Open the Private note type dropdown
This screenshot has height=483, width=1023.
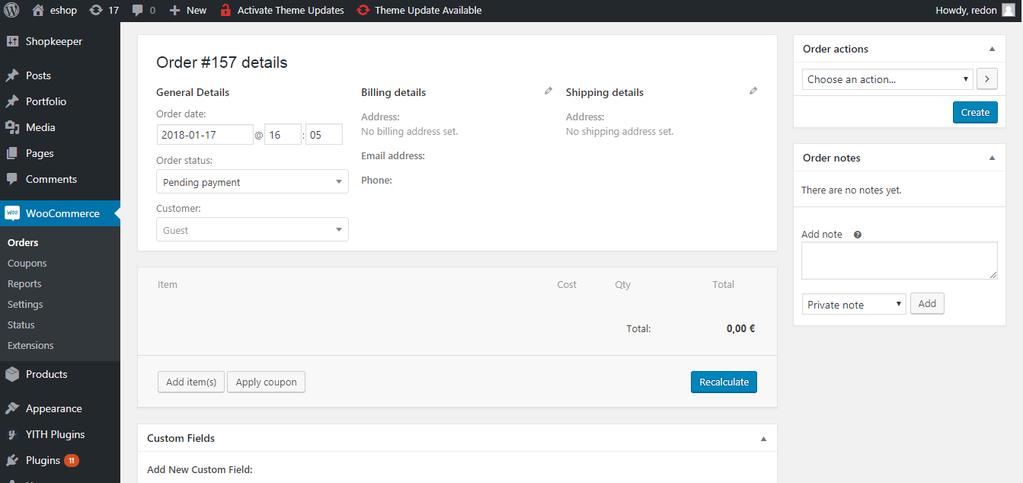pos(853,304)
